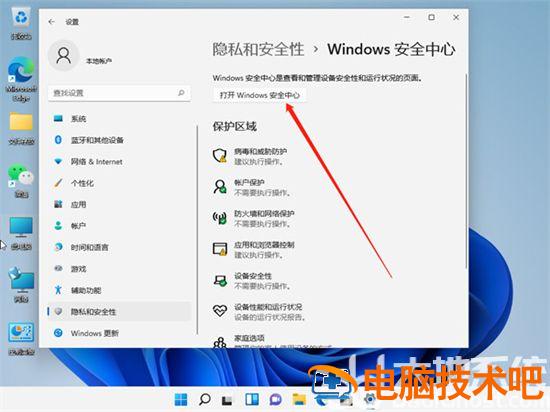Click the 打开 Windows 安全中心 button
The image size is (550, 412).
click(260, 95)
